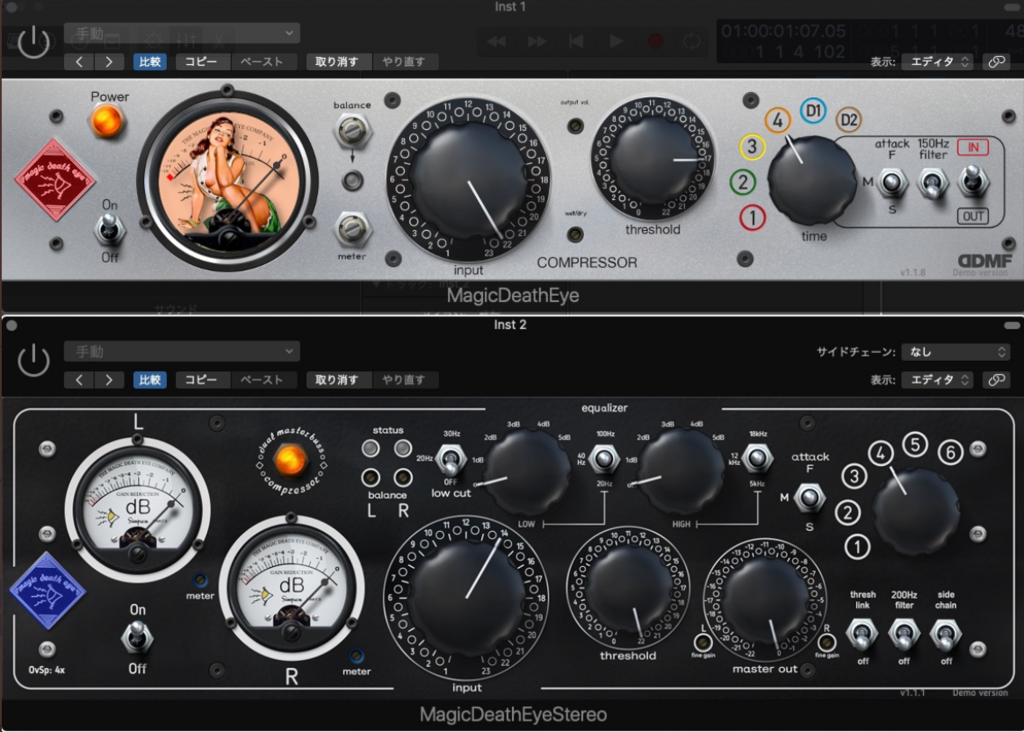Viewport: 1024px width, 732px height.
Task: Open Inst 2 view mode dropdown
Action: (x=937, y=379)
